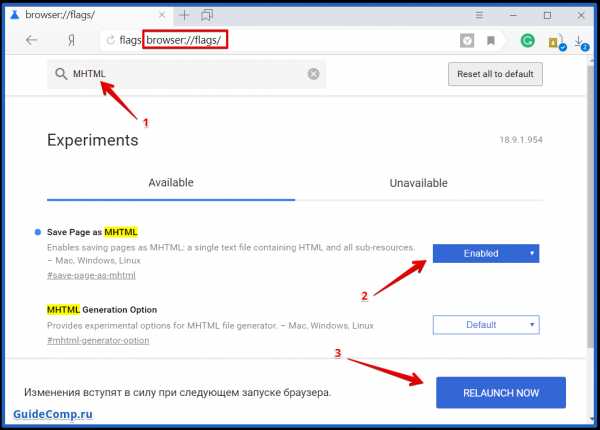The image size is (600, 430).
Task: Clear the MHTML search with X icon
Action: 313,74
